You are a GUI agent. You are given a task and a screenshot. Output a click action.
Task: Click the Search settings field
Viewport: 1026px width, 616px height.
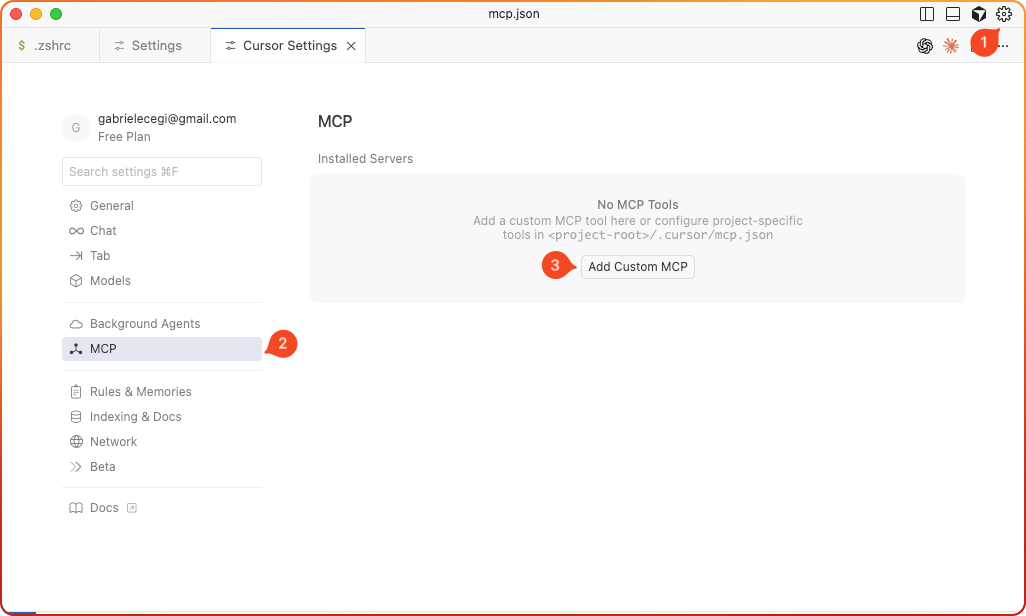[161, 171]
